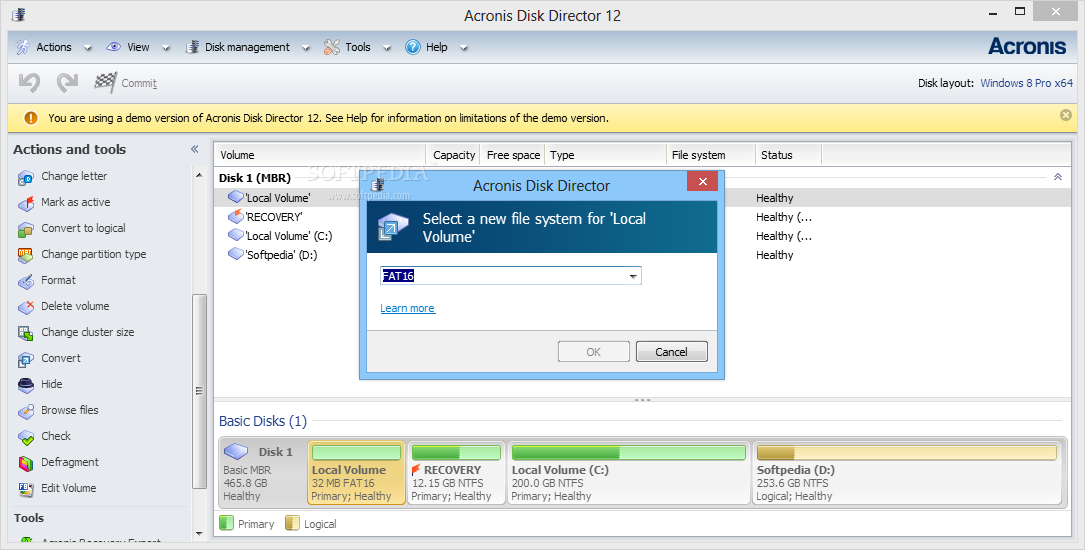Expand the Disk management dropdown arrow
1085x550 pixels.
tap(306, 48)
